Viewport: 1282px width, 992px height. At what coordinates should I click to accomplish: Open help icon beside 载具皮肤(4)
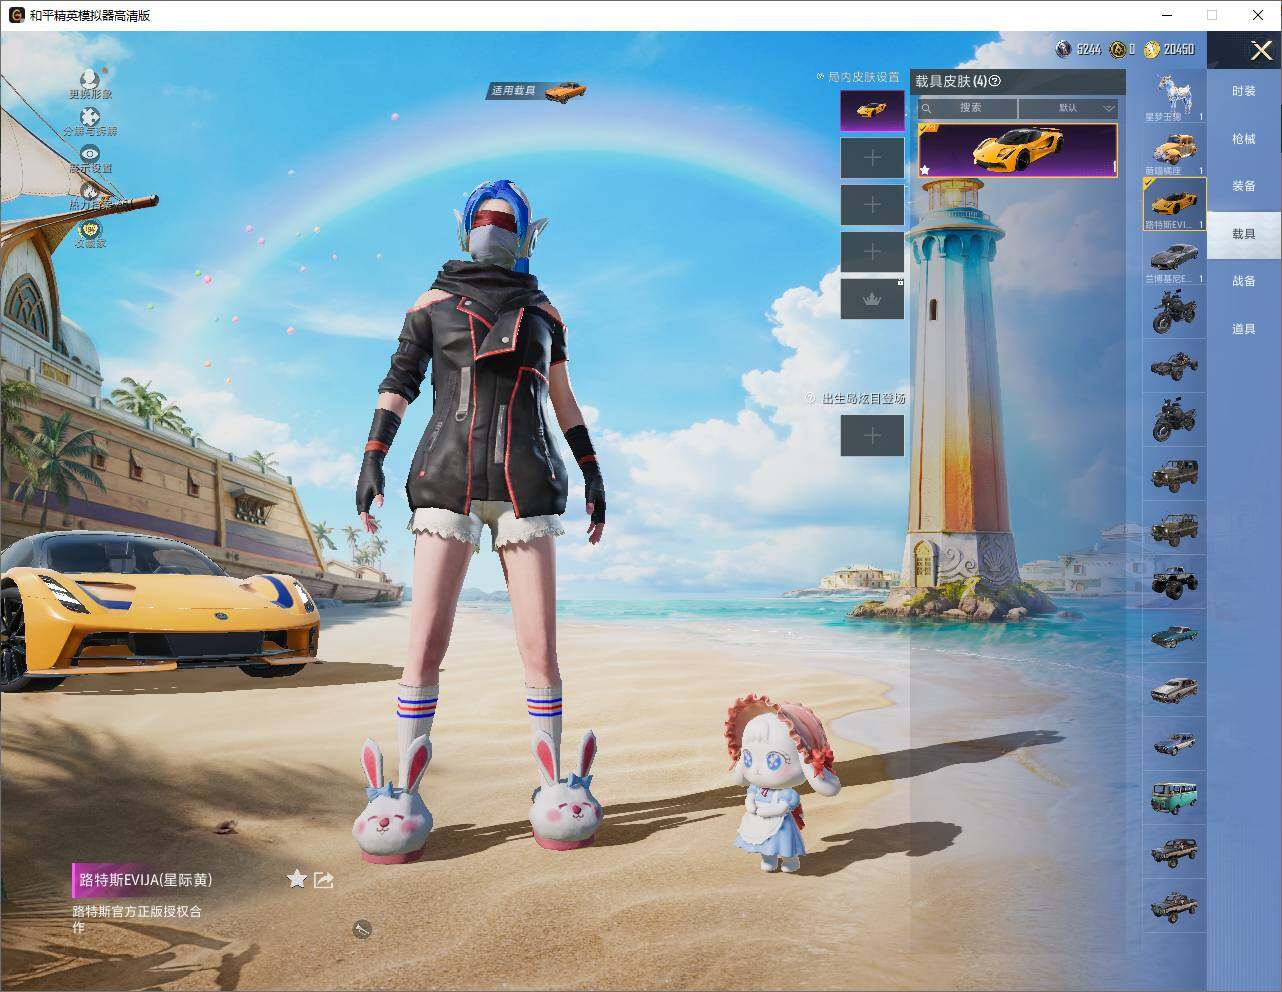click(x=994, y=81)
